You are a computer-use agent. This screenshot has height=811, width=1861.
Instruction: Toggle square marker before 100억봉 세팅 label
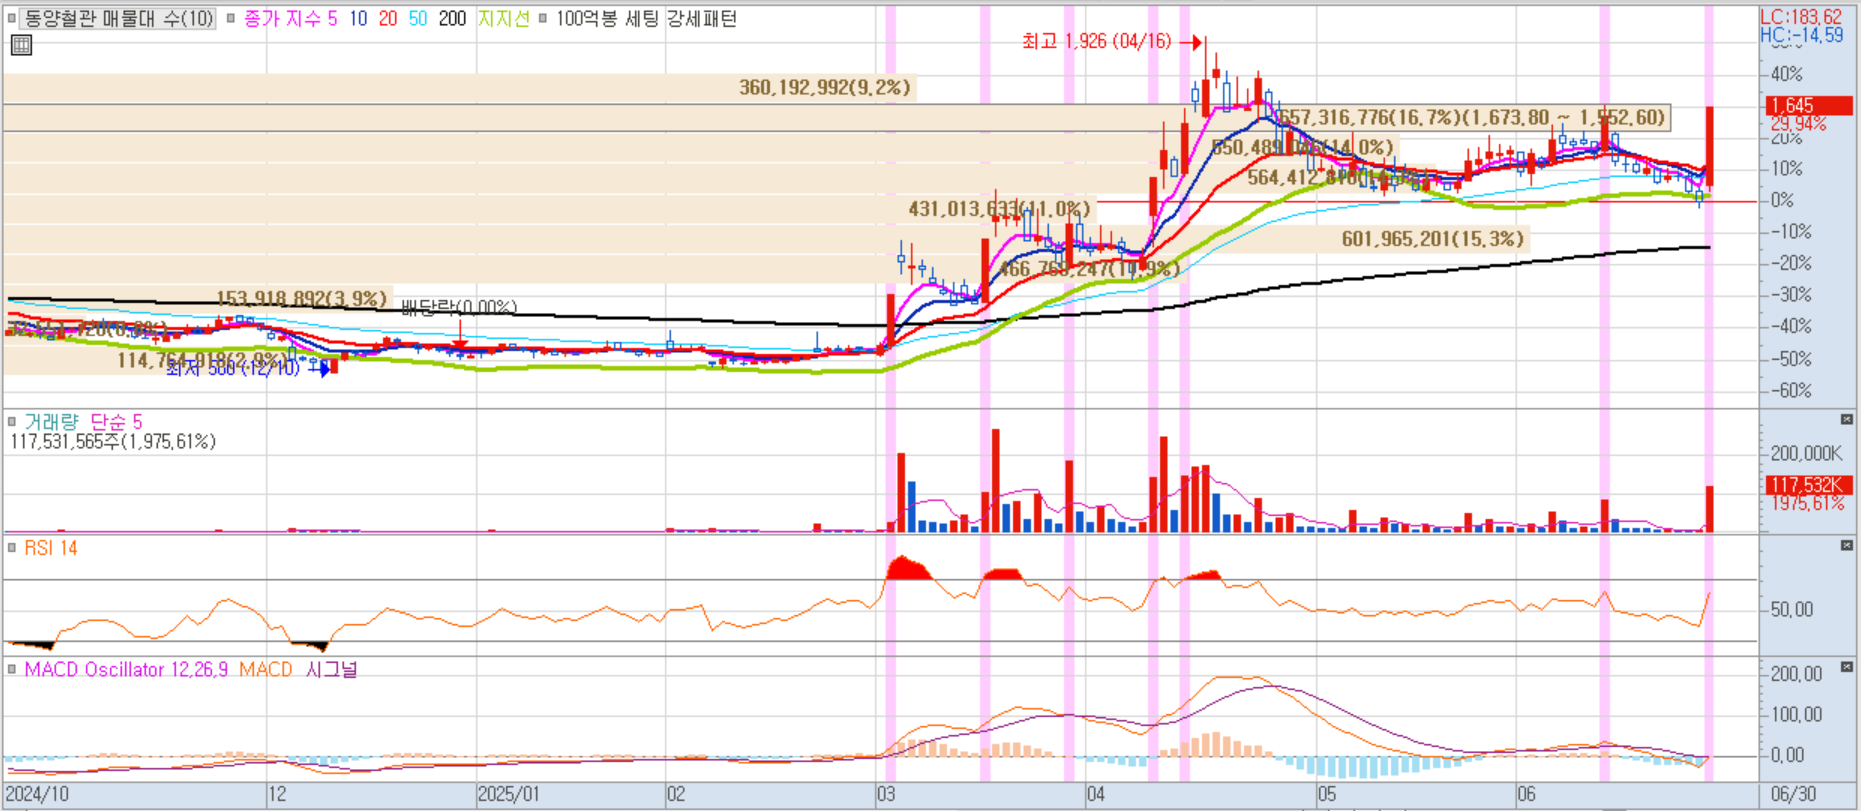click(543, 18)
